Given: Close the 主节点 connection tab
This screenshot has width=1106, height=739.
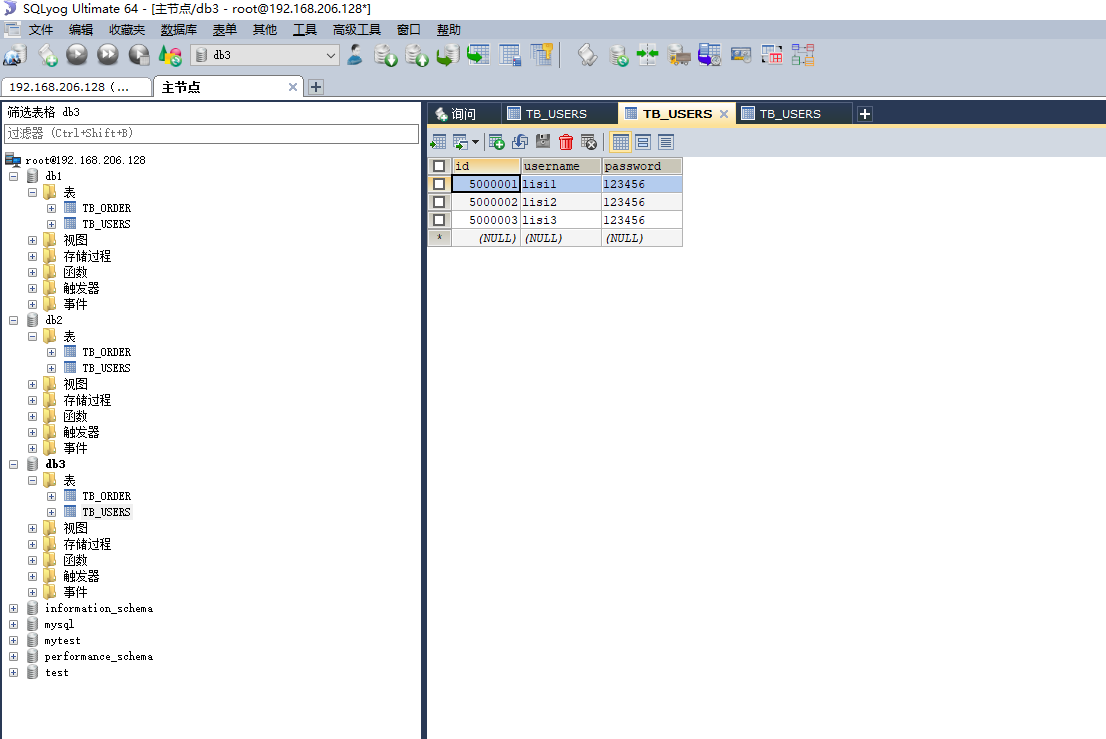Looking at the screenshot, I should click(293, 87).
